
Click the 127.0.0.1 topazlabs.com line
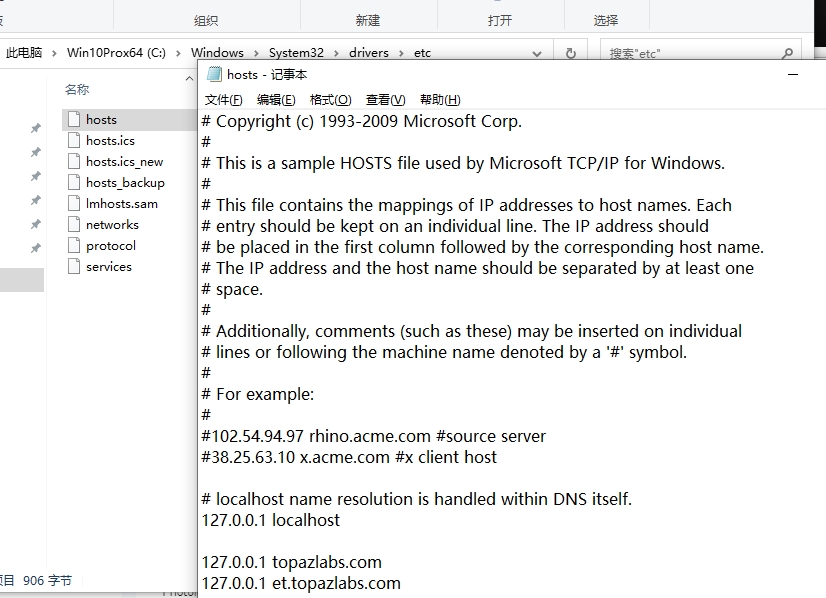[291, 562]
